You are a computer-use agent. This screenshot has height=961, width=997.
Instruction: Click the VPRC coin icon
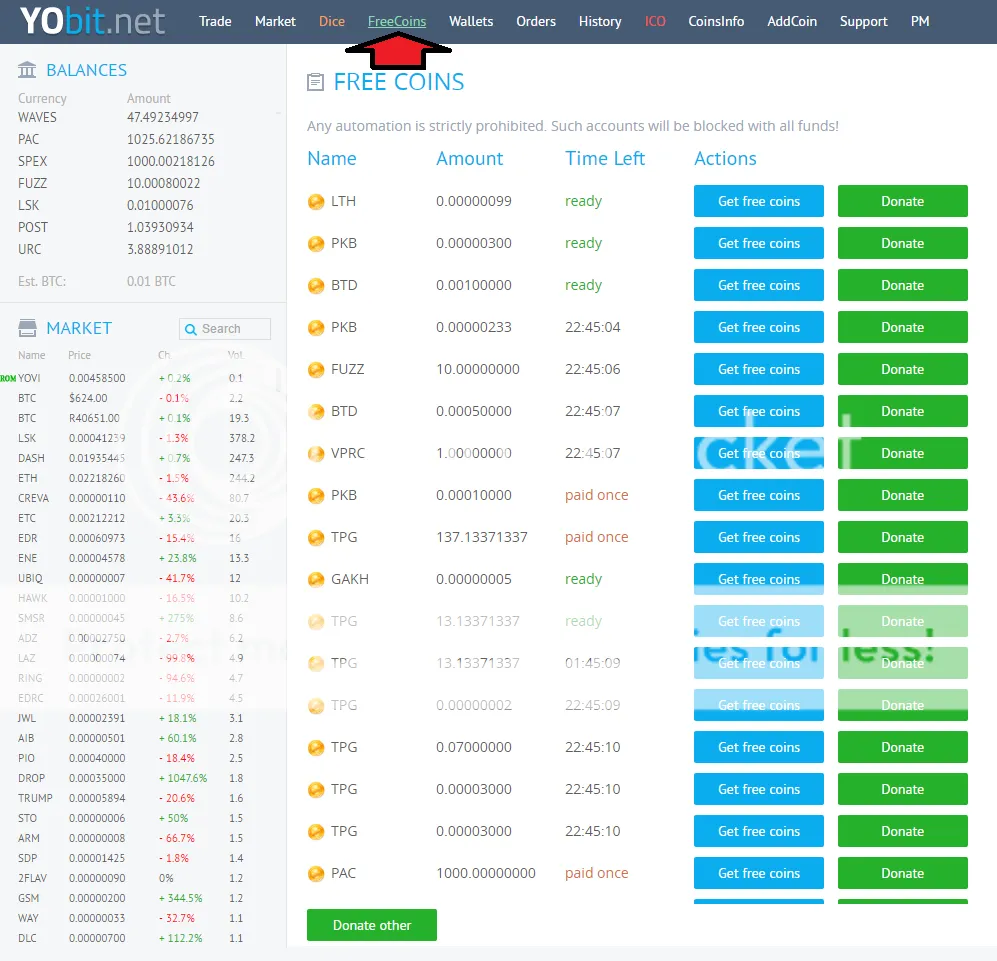pyautogui.click(x=316, y=453)
